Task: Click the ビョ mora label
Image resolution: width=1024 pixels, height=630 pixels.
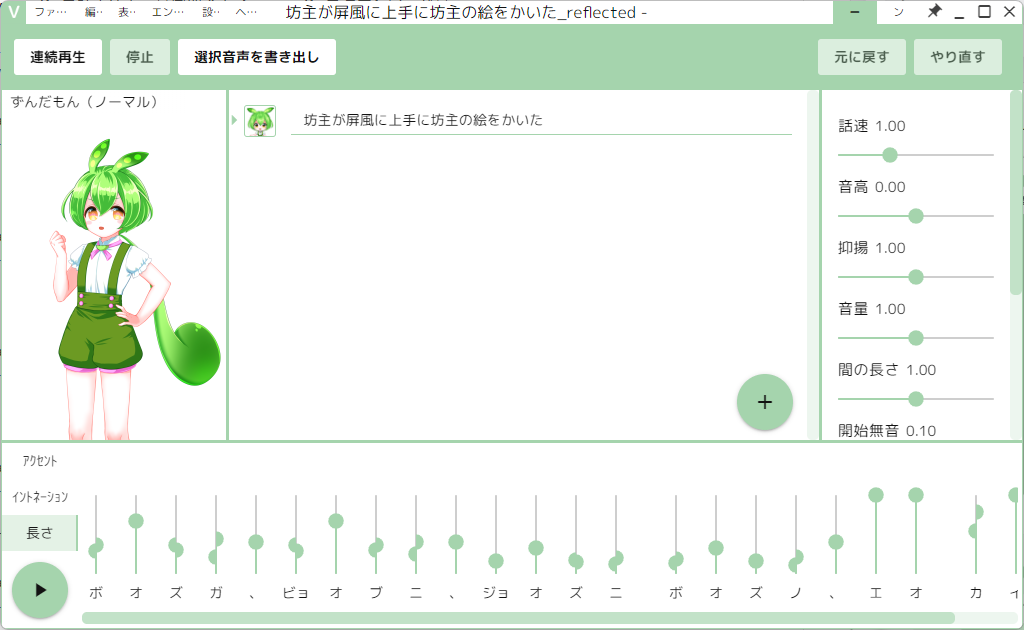Action: (x=296, y=593)
